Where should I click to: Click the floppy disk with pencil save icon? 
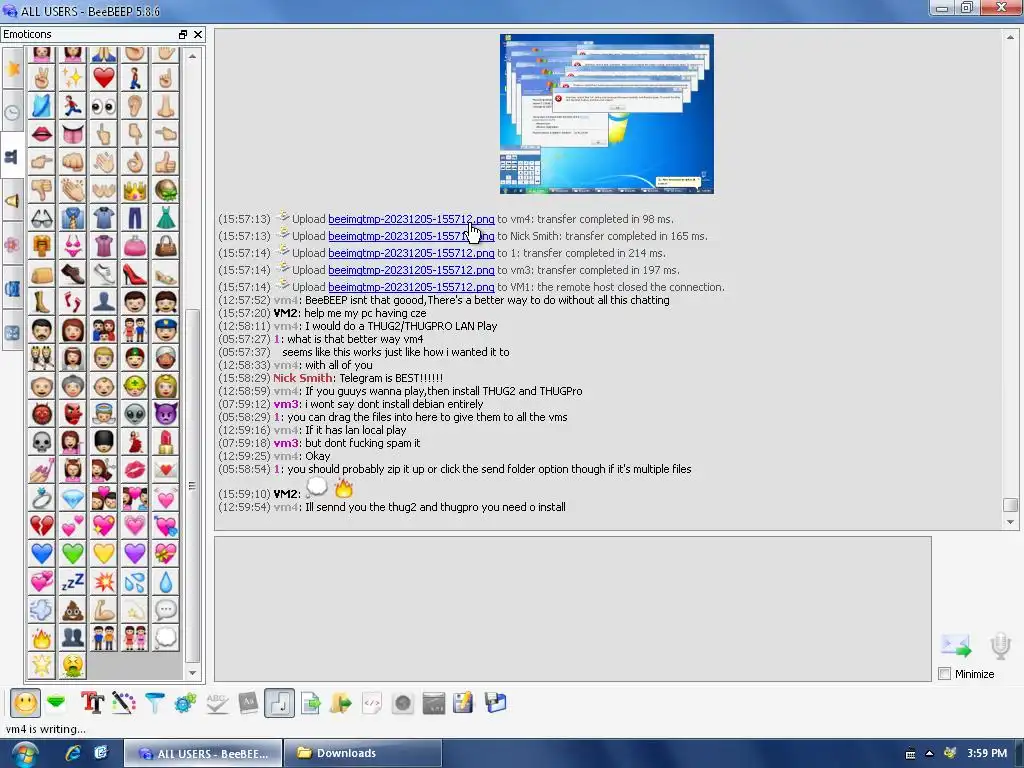coord(464,703)
